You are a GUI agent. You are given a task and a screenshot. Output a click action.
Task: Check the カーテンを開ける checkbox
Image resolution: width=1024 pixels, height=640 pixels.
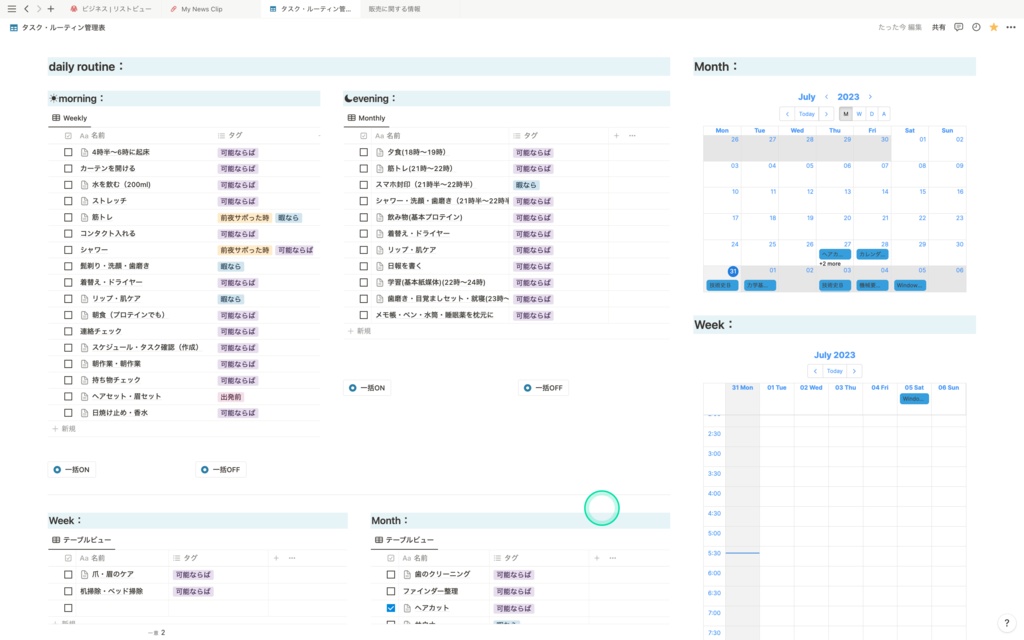point(68,168)
